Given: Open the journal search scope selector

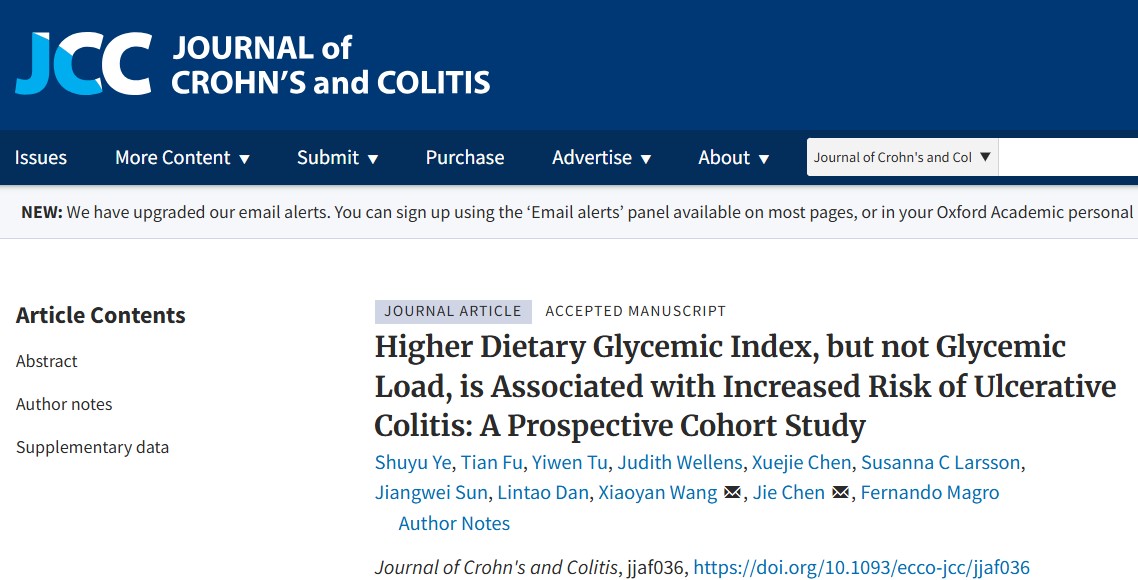Looking at the screenshot, I should pos(902,157).
